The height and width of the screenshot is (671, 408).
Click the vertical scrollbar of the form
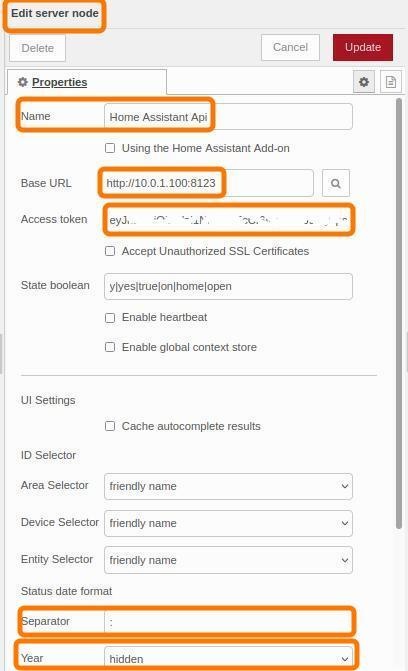pyautogui.click(x=399, y=314)
